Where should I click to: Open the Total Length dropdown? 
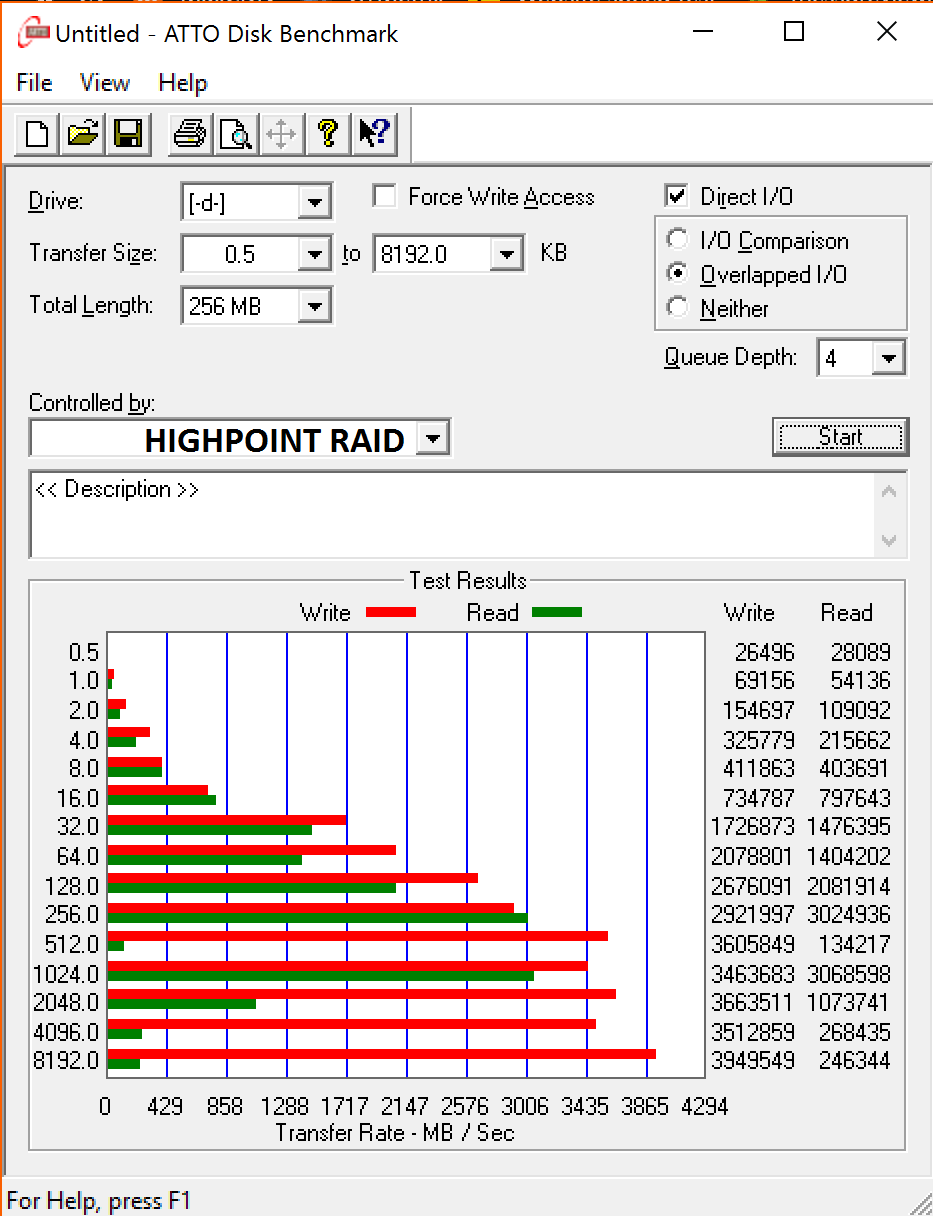(314, 307)
